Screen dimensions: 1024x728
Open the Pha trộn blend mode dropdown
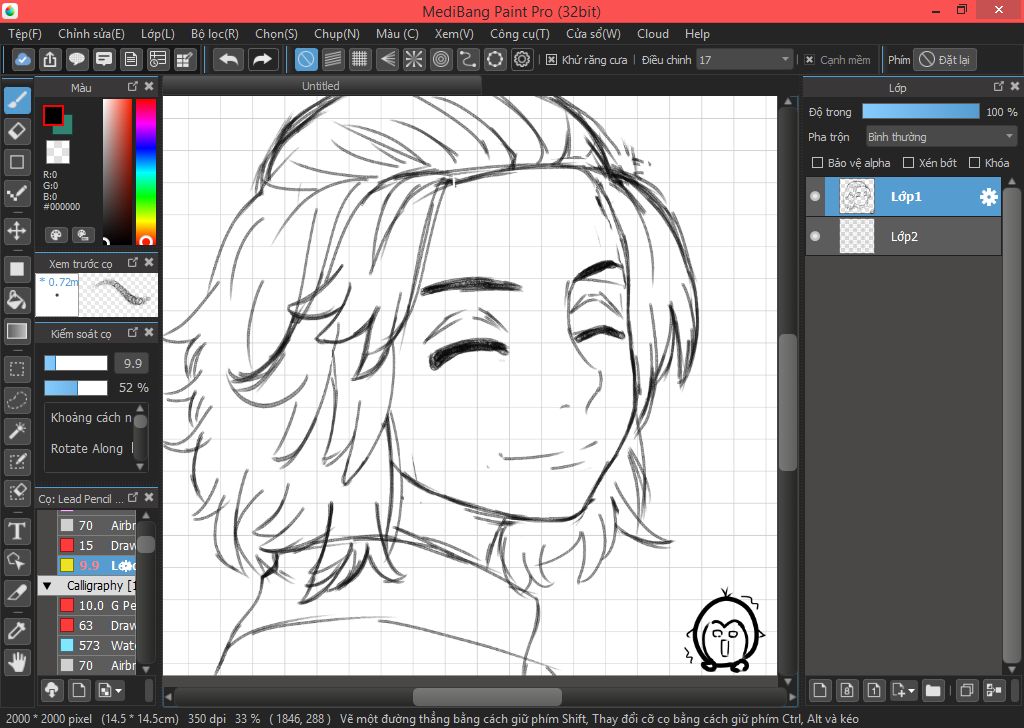point(940,137)
